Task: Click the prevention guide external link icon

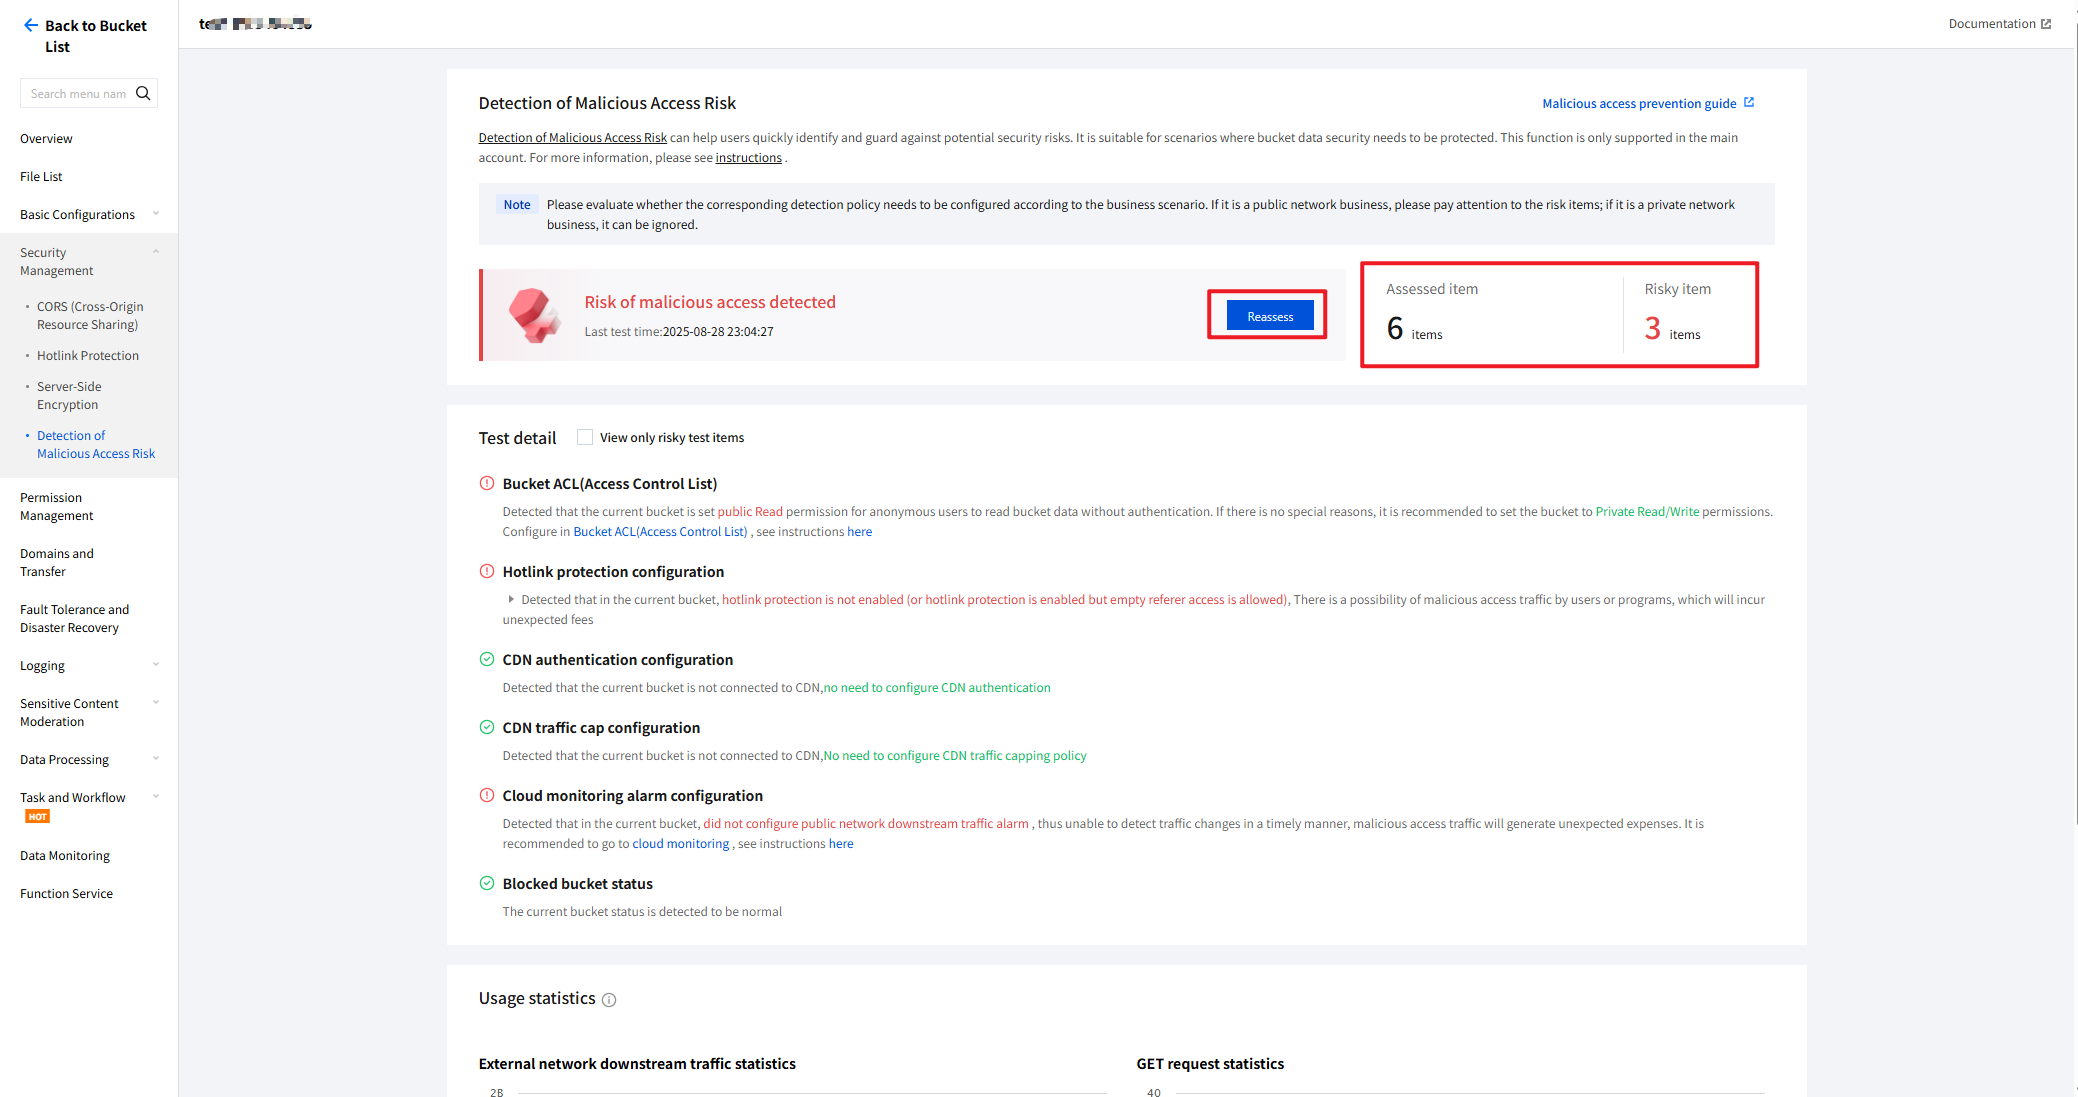Action: (1749, 102)
